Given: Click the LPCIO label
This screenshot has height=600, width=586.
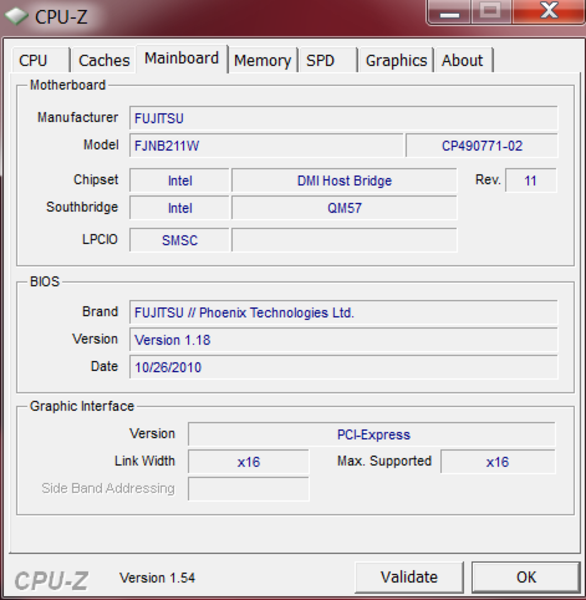Looking at the screenshot, I should (100, 239).
